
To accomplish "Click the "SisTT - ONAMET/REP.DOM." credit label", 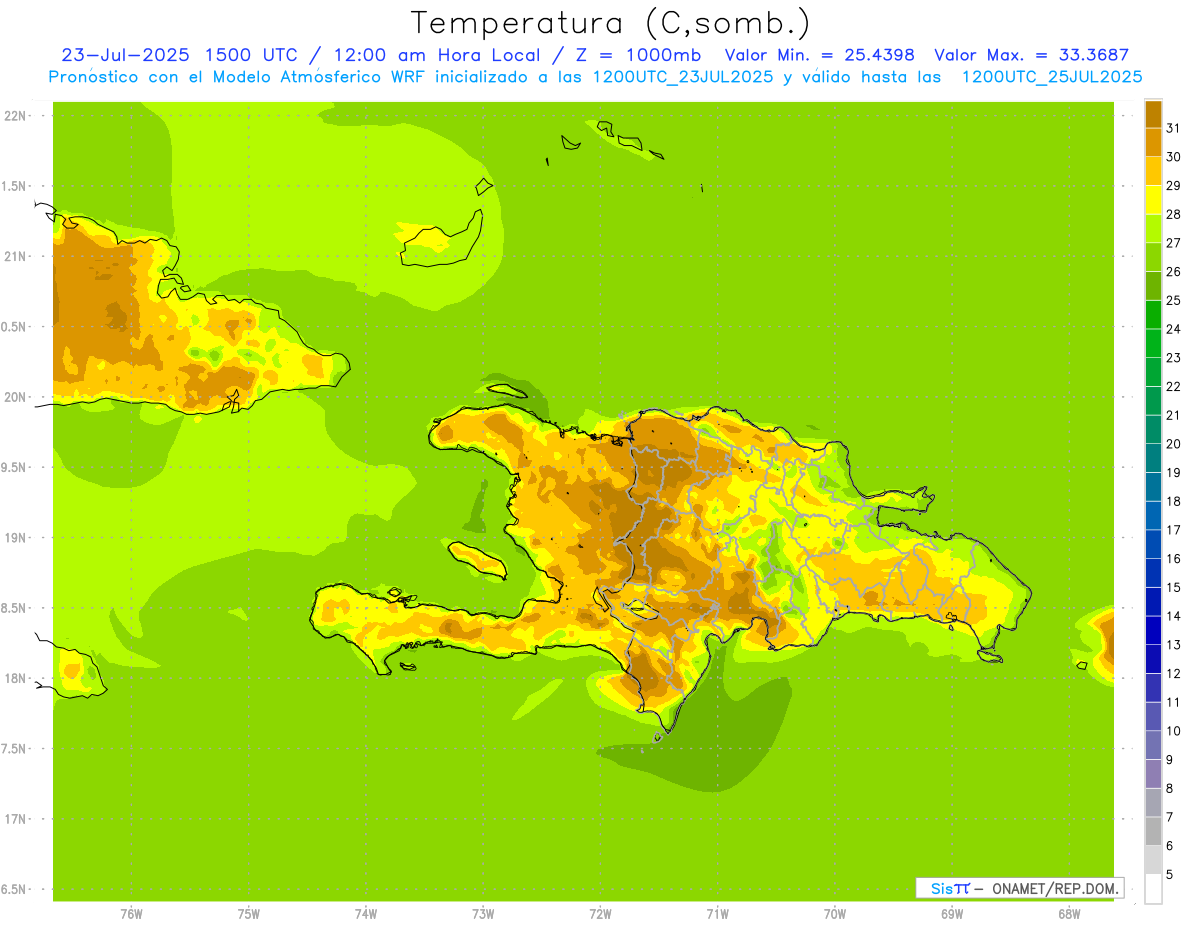I will tap(1020, 888).
